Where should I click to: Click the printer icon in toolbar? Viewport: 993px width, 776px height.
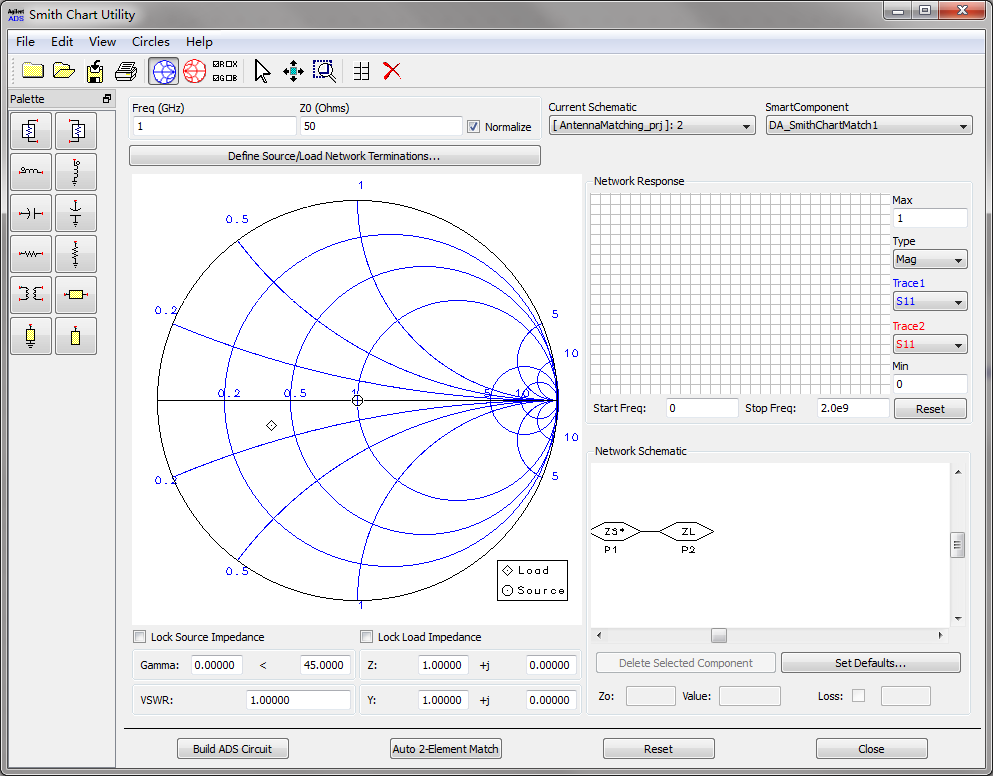point(126,71)
